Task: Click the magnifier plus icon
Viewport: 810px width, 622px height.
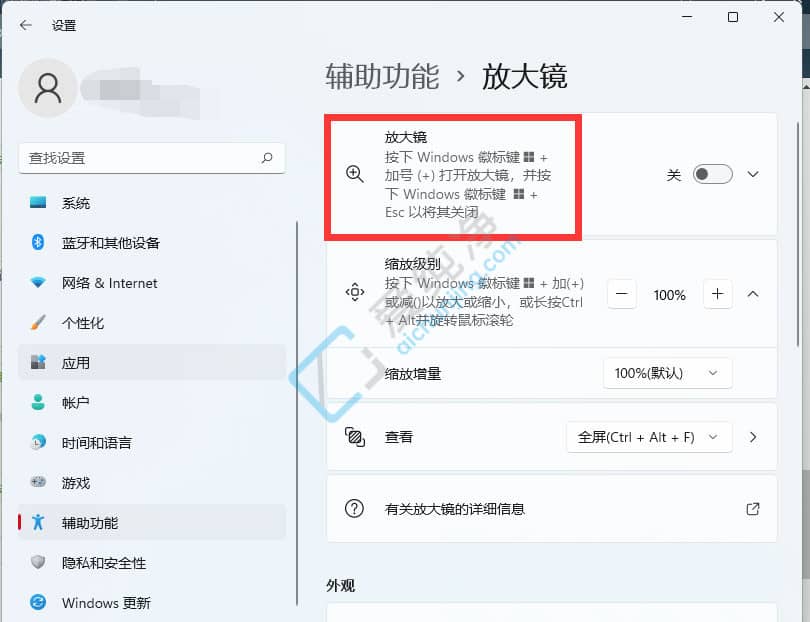Action: point(354,174)
